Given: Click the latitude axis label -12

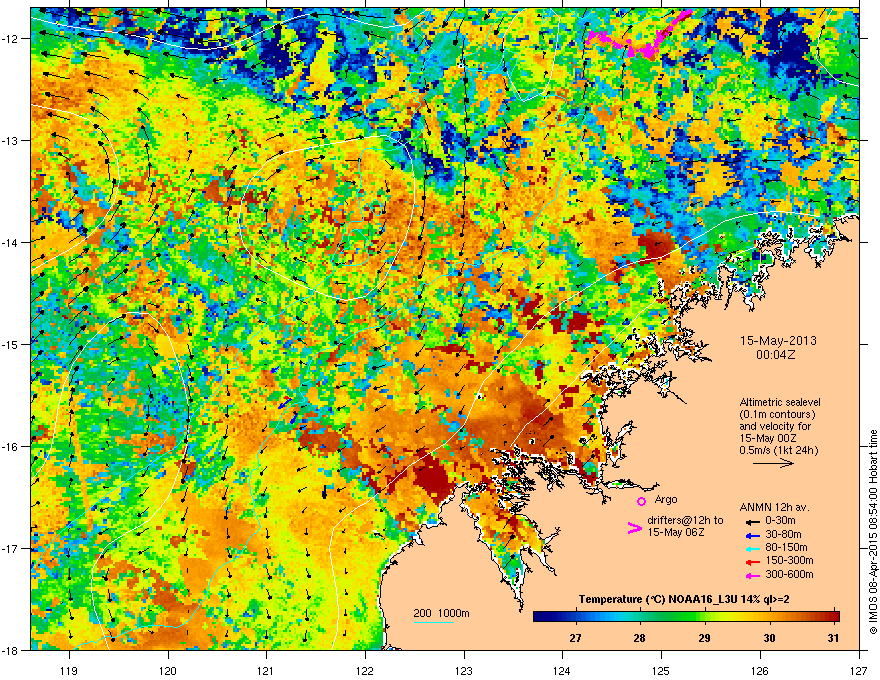Looking at the screenshot, I should (x=10, y=38).
